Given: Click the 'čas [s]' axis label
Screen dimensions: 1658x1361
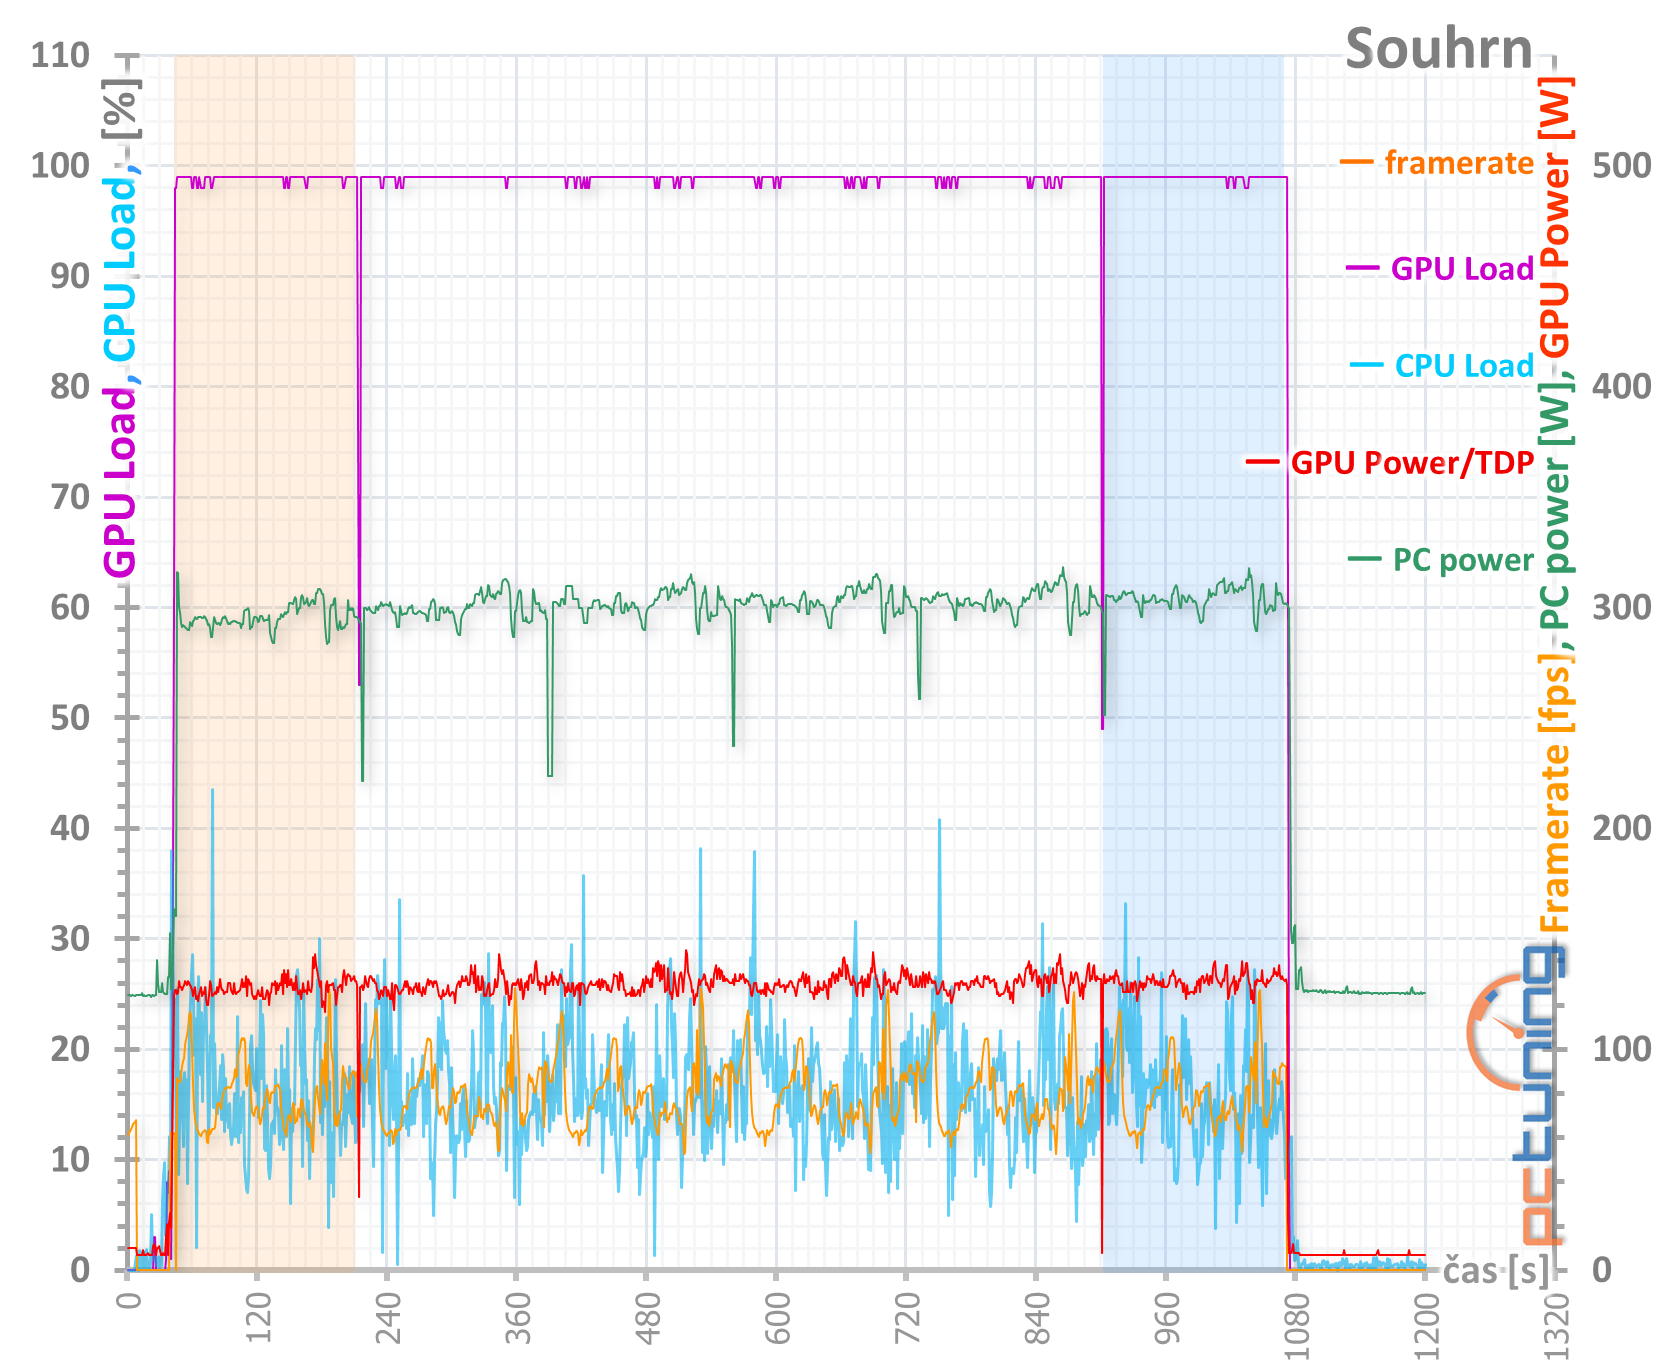Looking at the screenshot, I should pyautogui.click(x=1496, y=1270).
